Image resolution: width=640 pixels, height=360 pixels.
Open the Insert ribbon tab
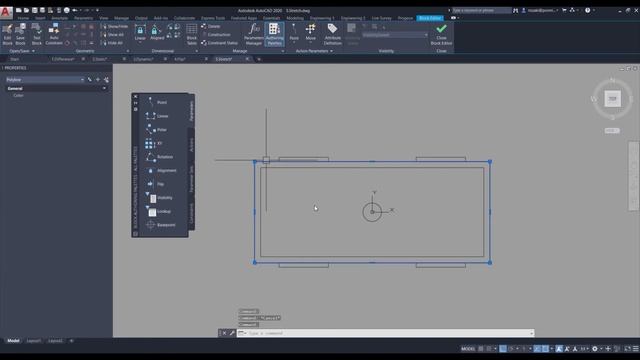pyautogui.click(x=40, y=18)
